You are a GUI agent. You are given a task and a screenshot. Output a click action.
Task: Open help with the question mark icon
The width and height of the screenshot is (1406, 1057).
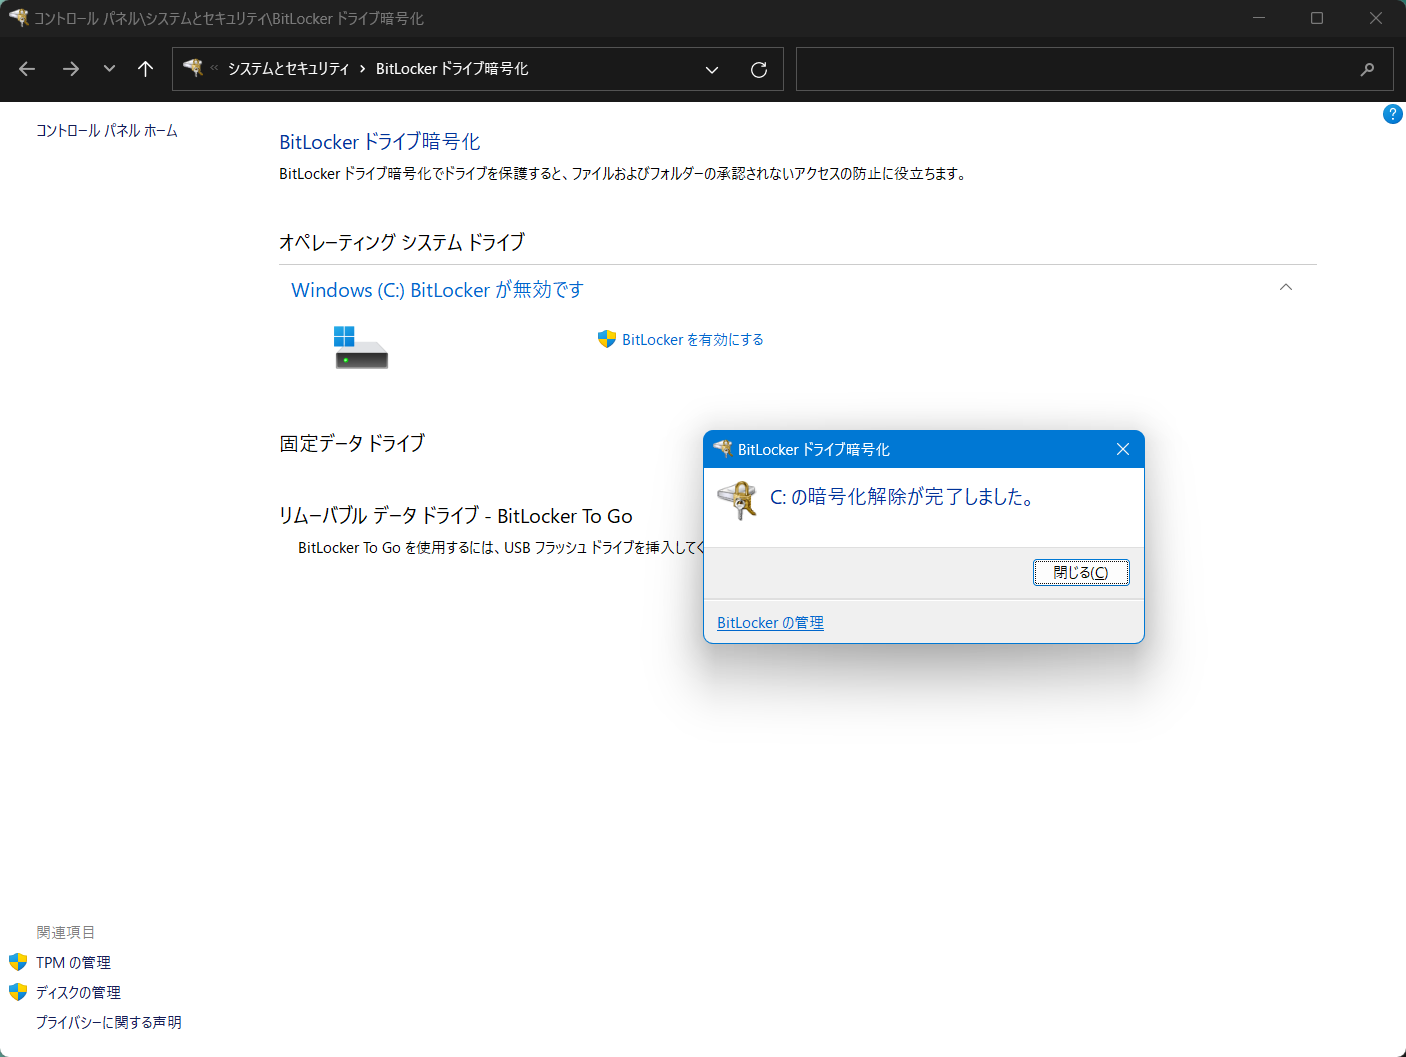coord(1392,114)
